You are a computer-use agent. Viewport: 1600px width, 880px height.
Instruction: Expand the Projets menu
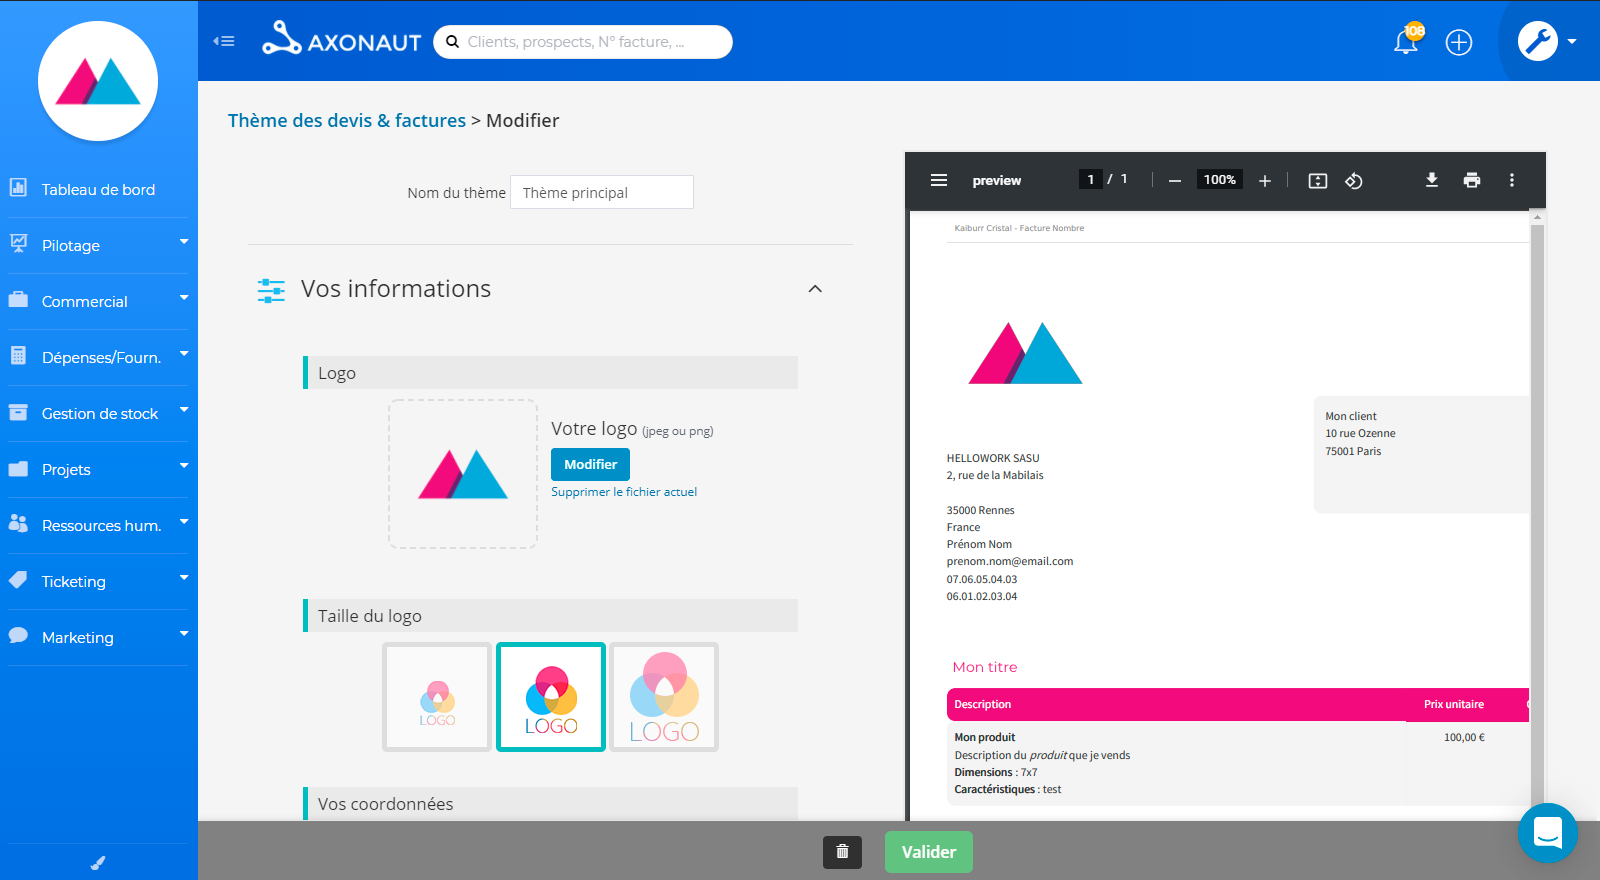tap(98, 469)
